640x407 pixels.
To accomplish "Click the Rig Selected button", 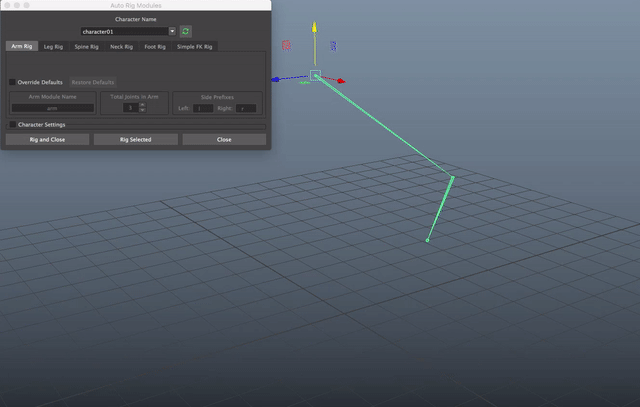I will tap(136, 140).
